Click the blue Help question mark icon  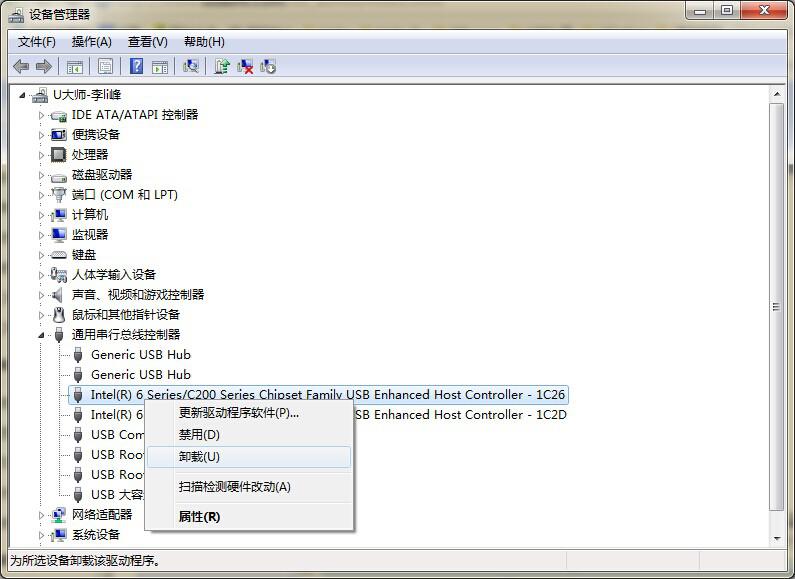click(136, 66)
